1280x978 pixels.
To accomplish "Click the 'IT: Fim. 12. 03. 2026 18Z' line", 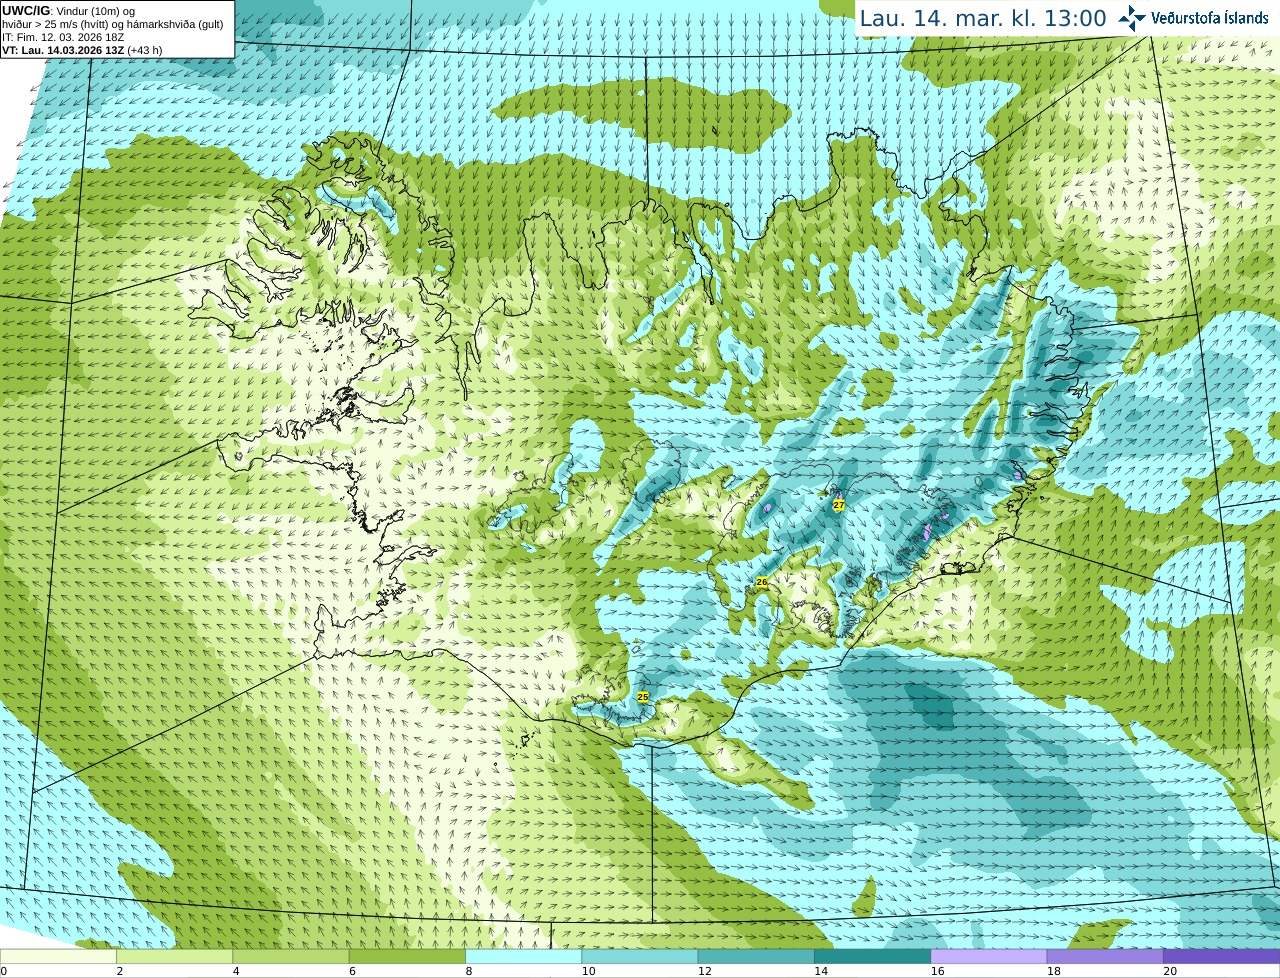I will click(x=63, y=37).
